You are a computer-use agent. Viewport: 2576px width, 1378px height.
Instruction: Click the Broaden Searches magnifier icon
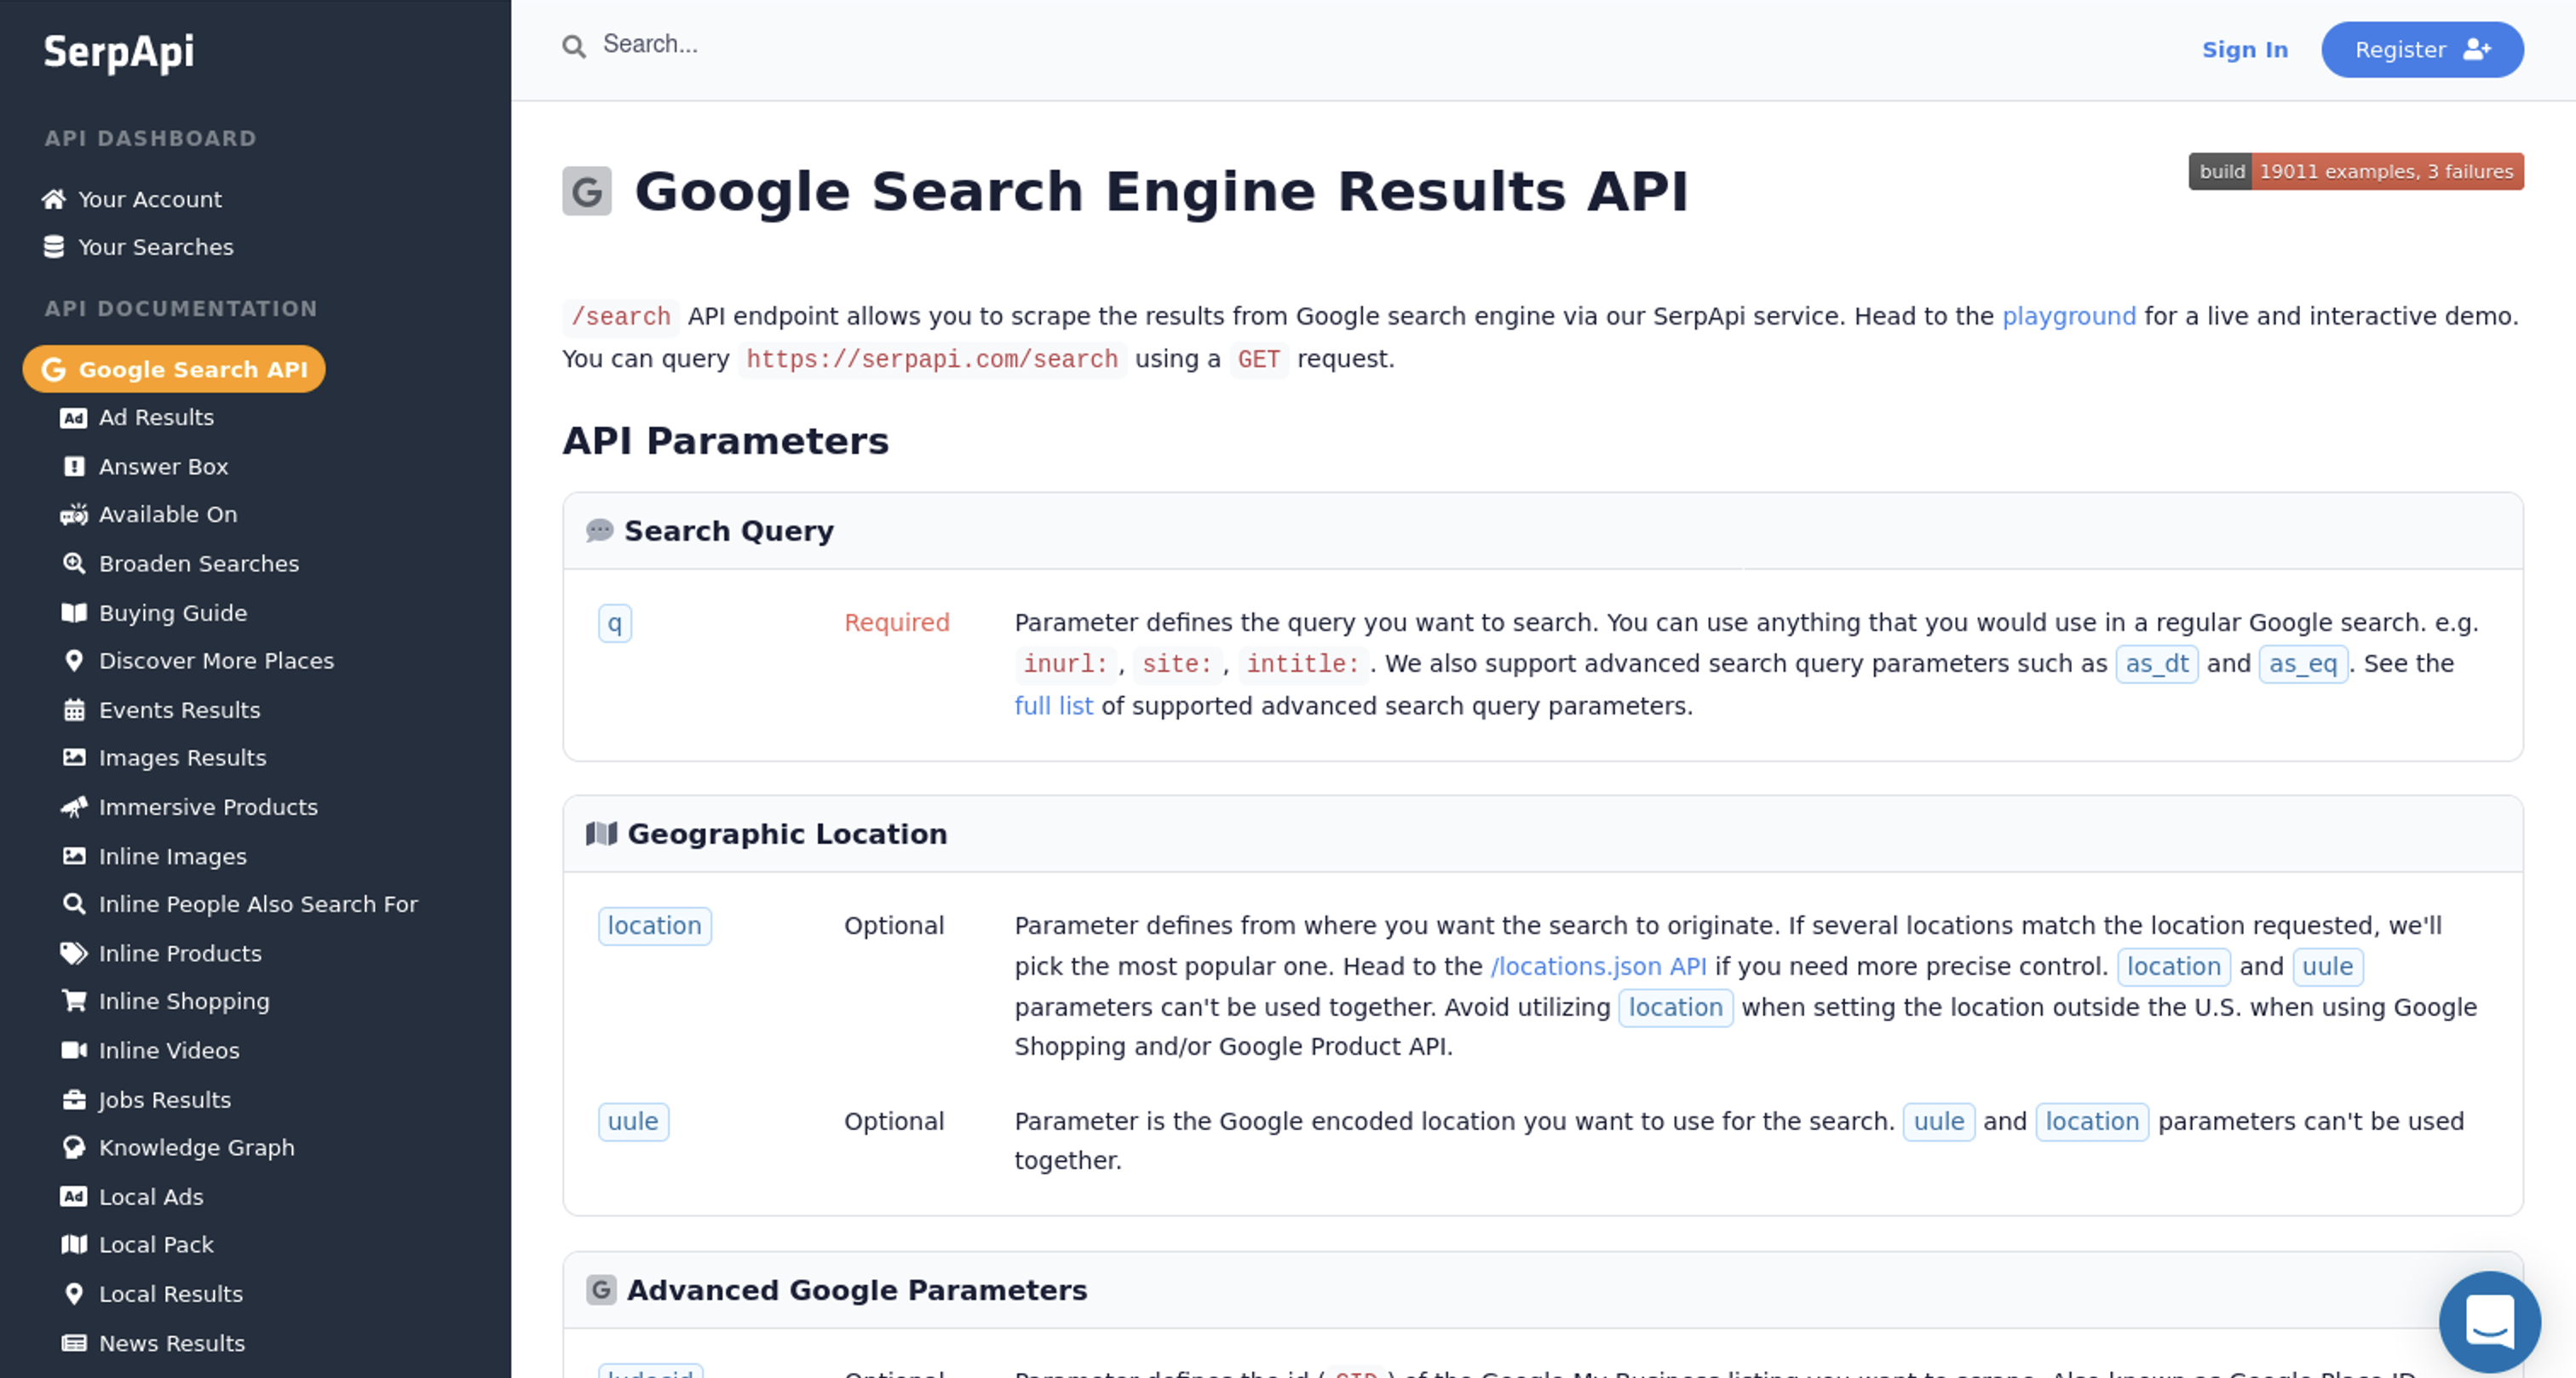pos(74,563)
